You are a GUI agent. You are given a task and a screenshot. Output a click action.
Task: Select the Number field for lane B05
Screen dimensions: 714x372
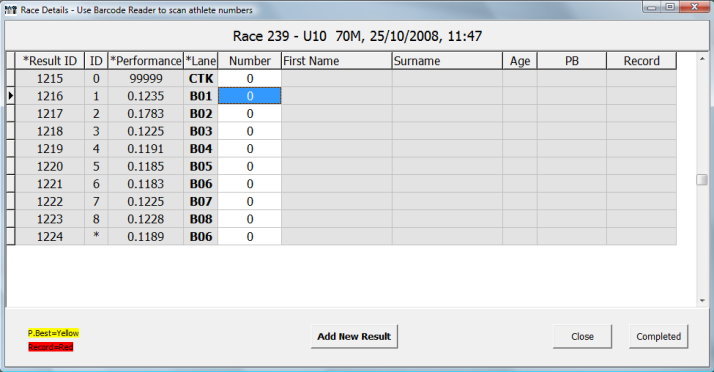250,166
